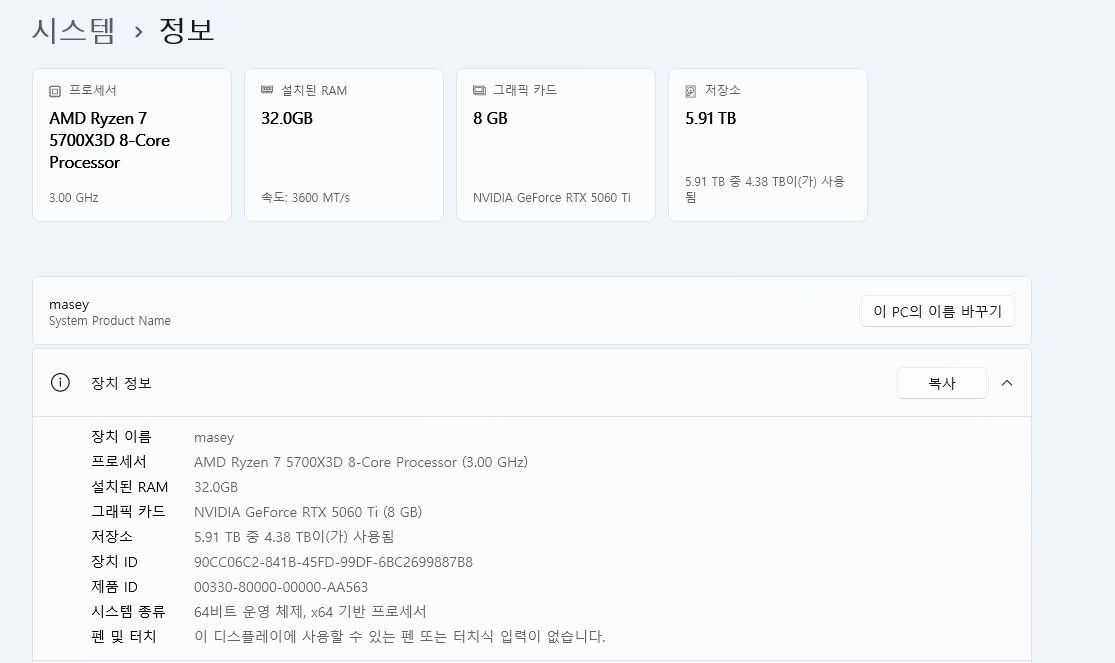Collapse the 장치 정보 section chevron

[1007, 383]
